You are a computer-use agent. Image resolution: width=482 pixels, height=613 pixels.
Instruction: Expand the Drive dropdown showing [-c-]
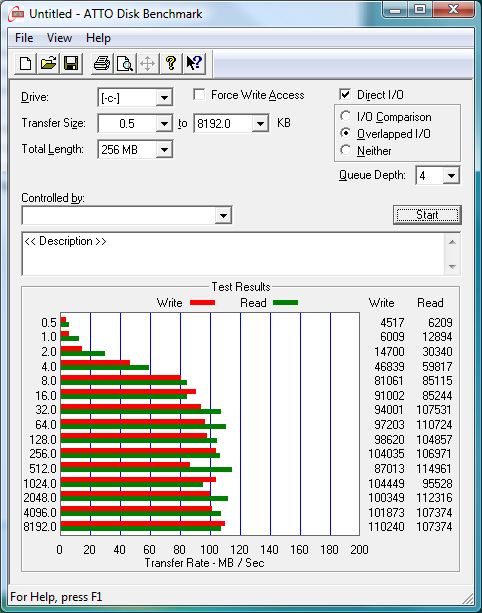tap(164, 97)
